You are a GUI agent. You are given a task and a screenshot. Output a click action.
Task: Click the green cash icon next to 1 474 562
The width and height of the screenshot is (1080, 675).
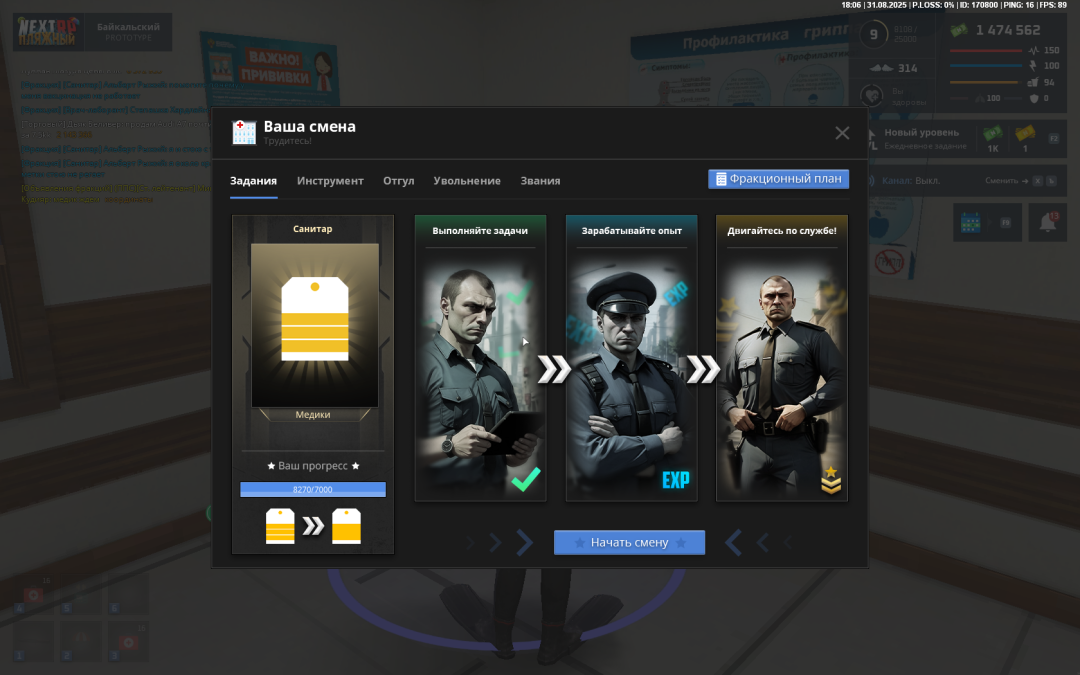coord(960,30)
